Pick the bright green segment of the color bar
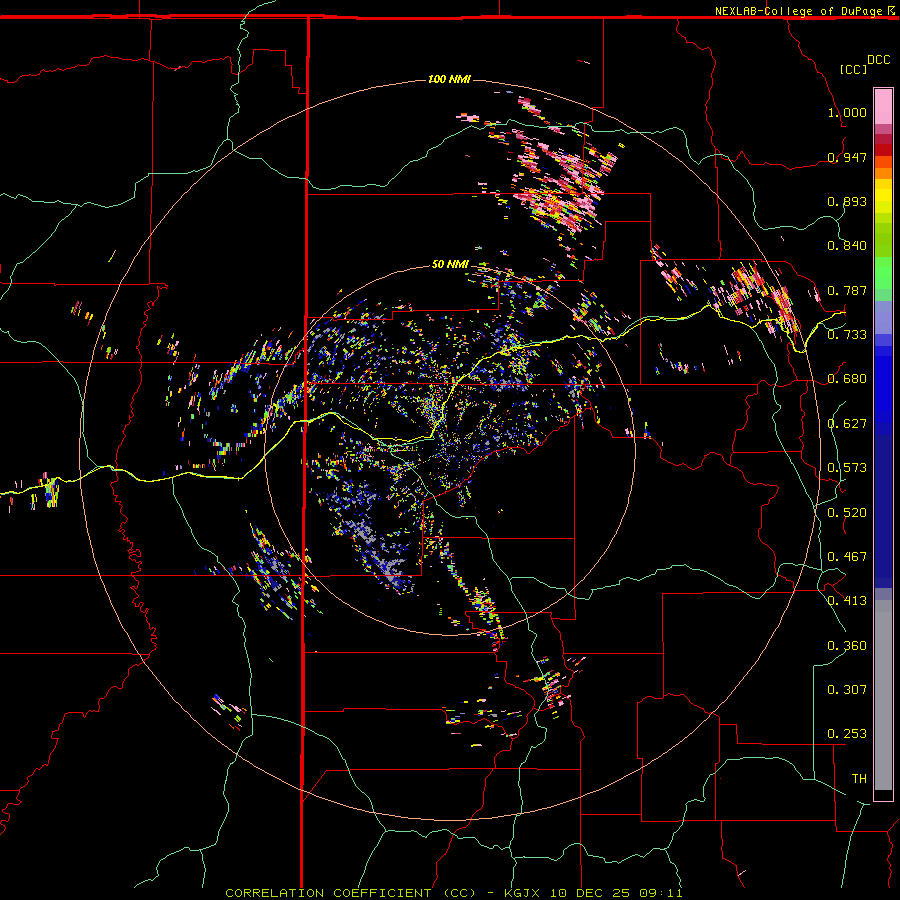Image resolution: width=900 pixels, height=900 pixels. [883, 273]
